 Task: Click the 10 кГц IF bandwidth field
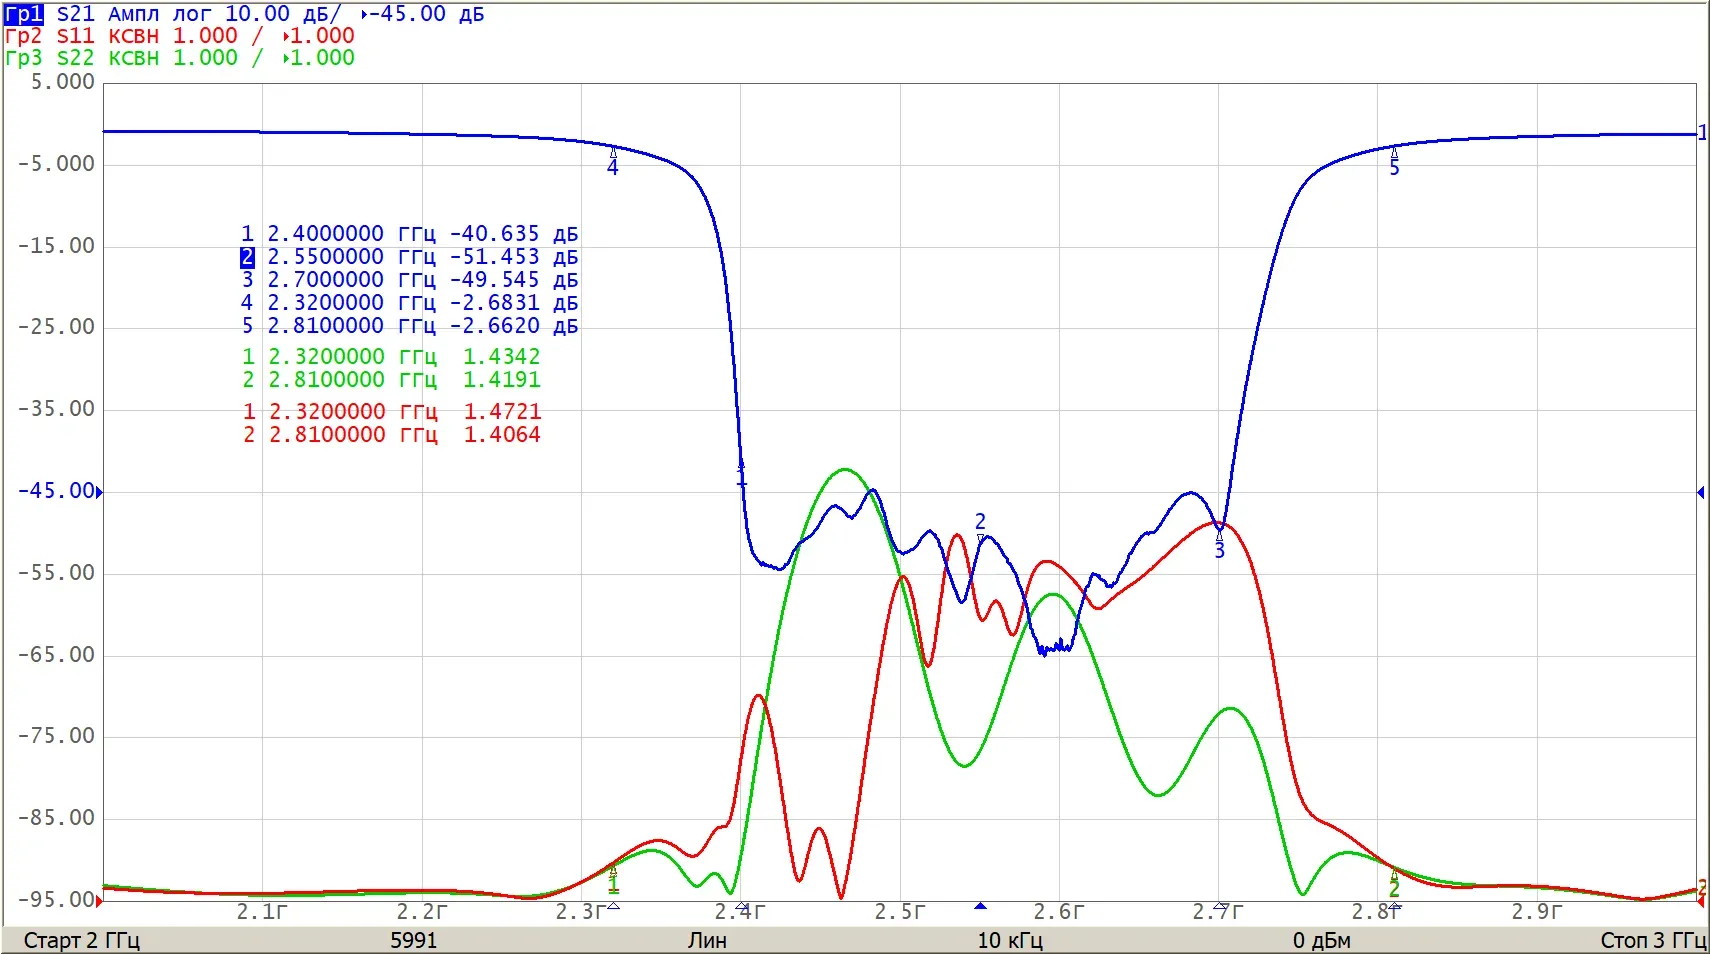point(1010,940)
